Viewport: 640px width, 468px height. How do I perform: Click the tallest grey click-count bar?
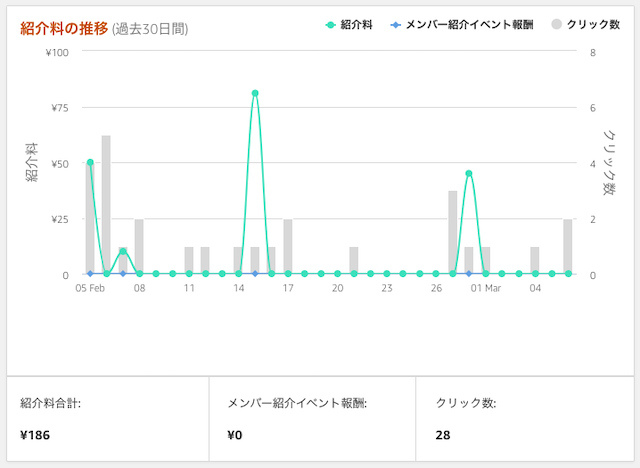pyautogui.click(x=106, y=204)
